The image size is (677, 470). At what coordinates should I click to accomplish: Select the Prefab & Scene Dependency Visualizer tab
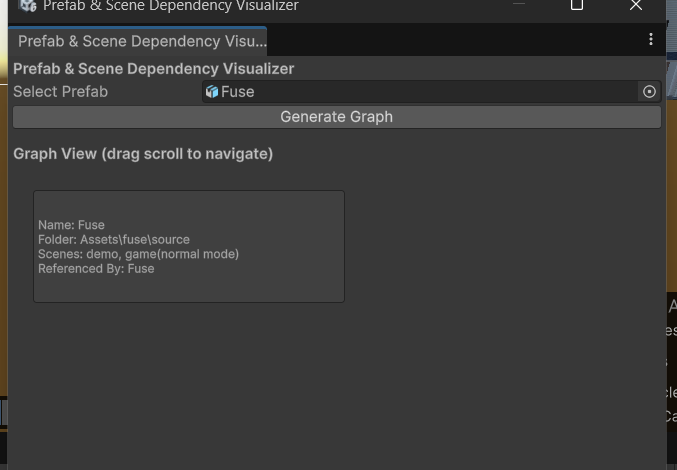point(140,42)
